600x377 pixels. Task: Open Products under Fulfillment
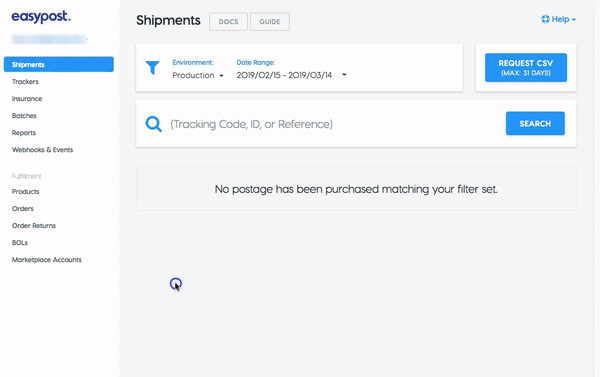[x=26, y=191]
